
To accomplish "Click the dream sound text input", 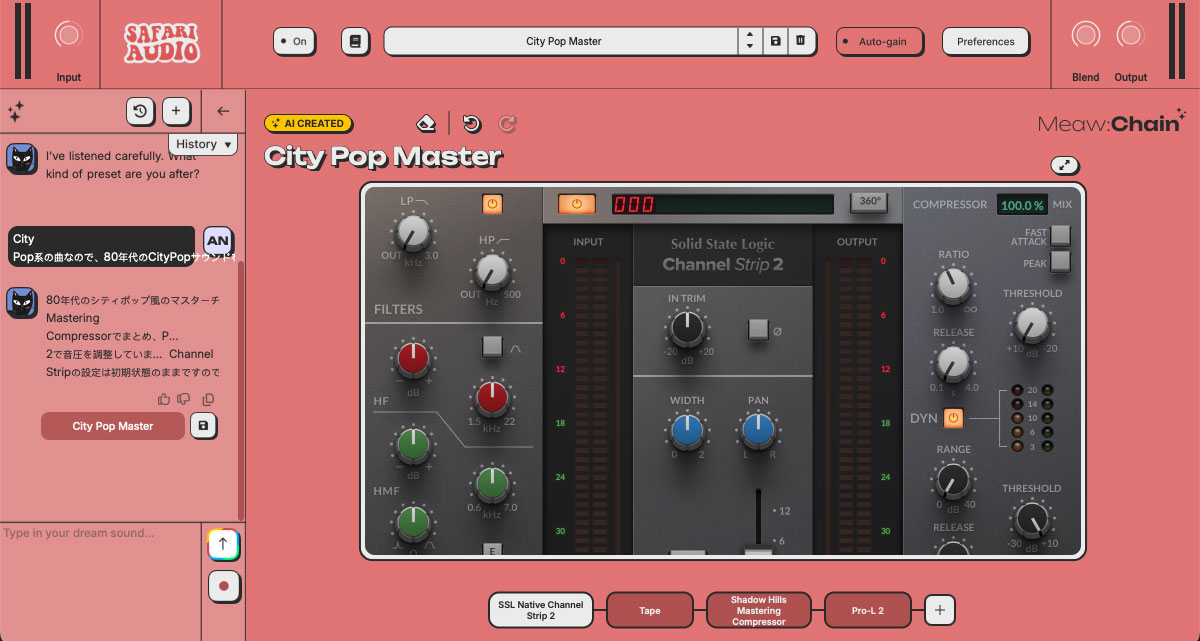I will (100, 580).
